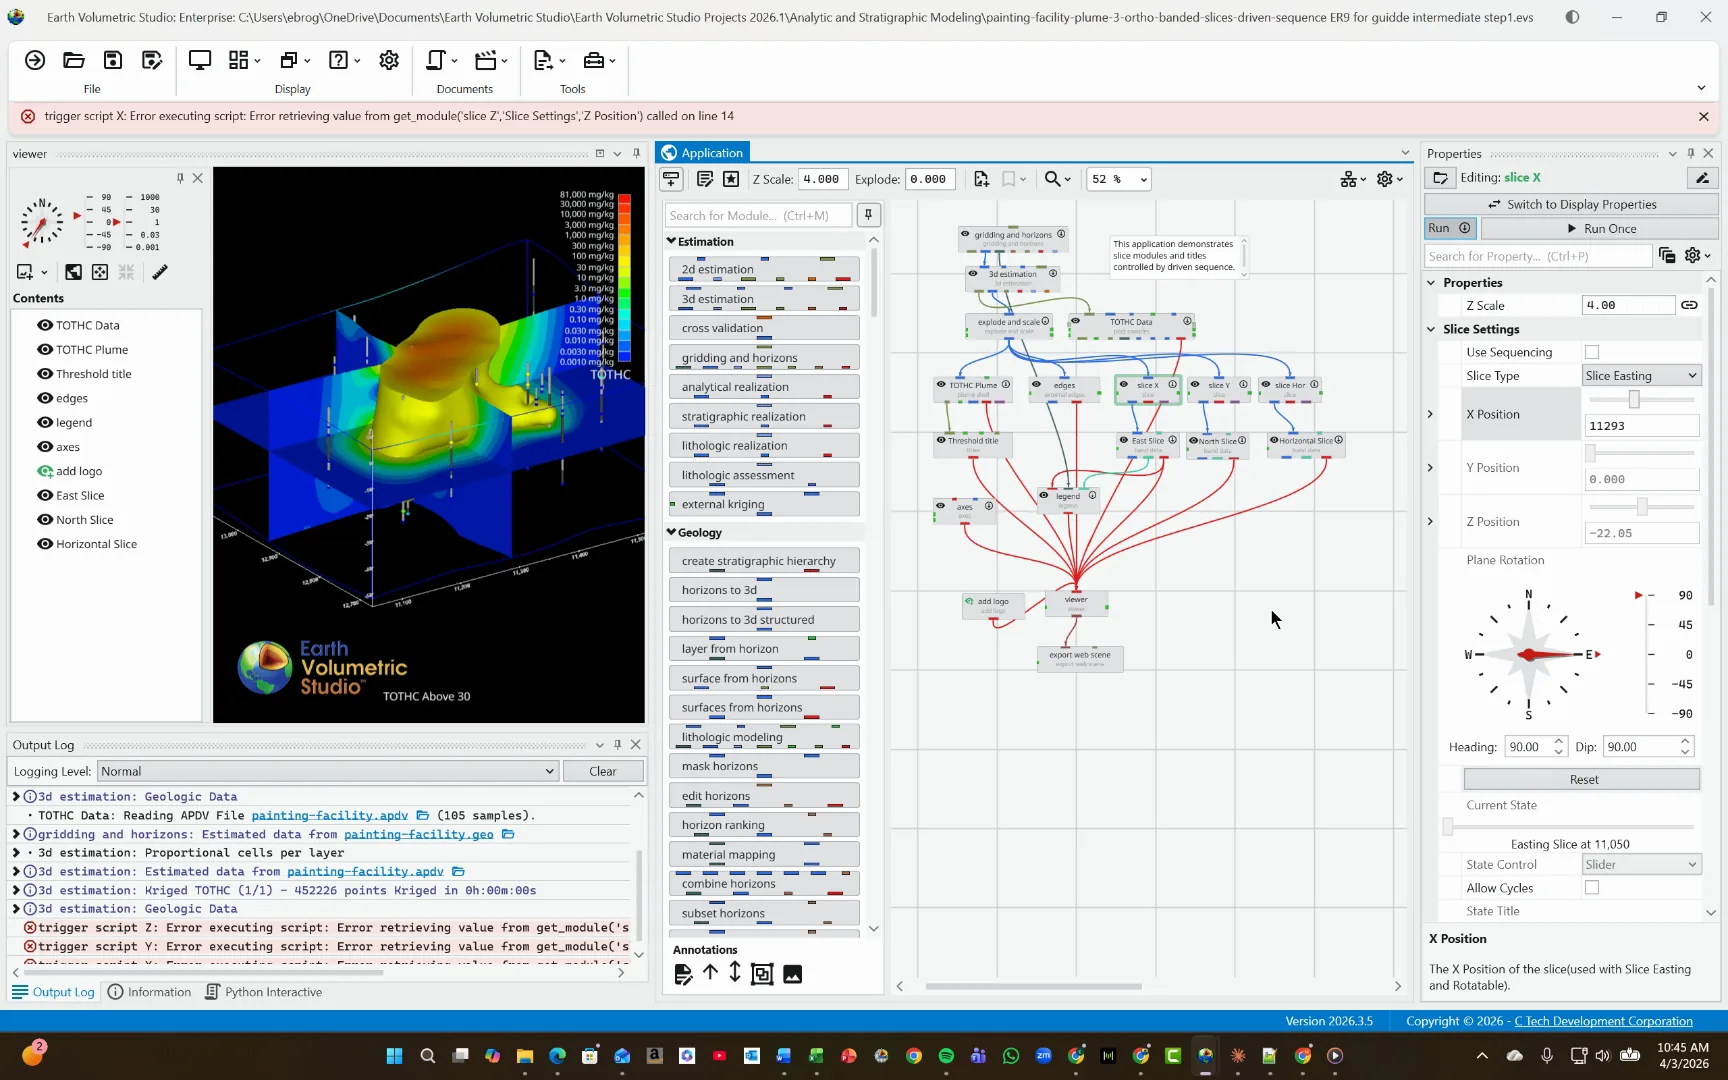1728x1080 pixels.
Task: Click Switch to Display Properties
Action: (1571, 204)
